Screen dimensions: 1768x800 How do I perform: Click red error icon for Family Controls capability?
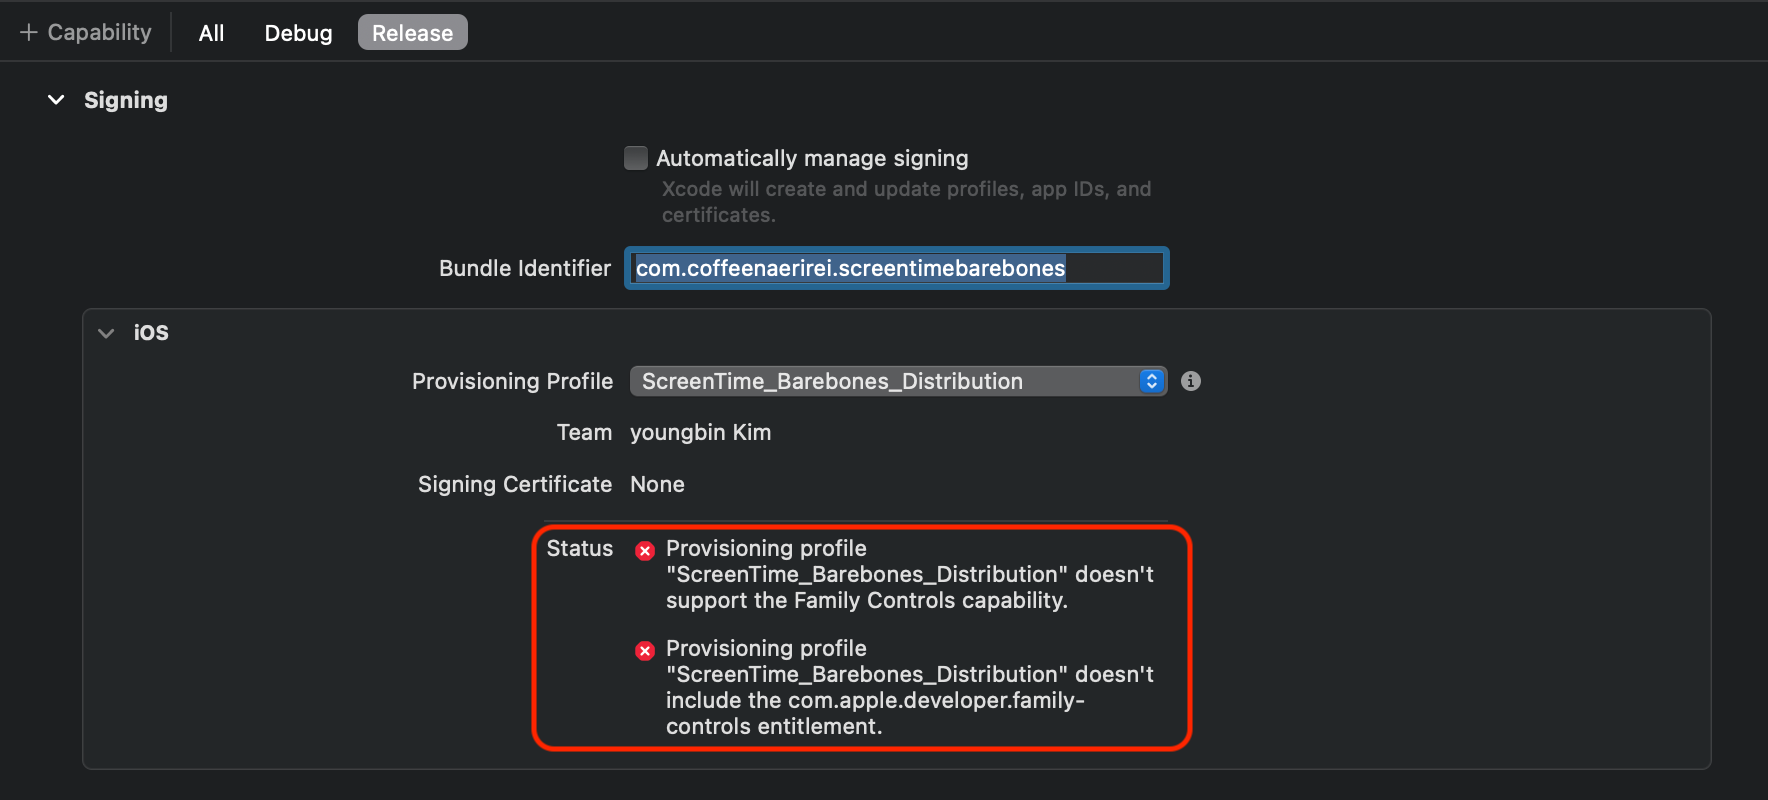[645, 550]
